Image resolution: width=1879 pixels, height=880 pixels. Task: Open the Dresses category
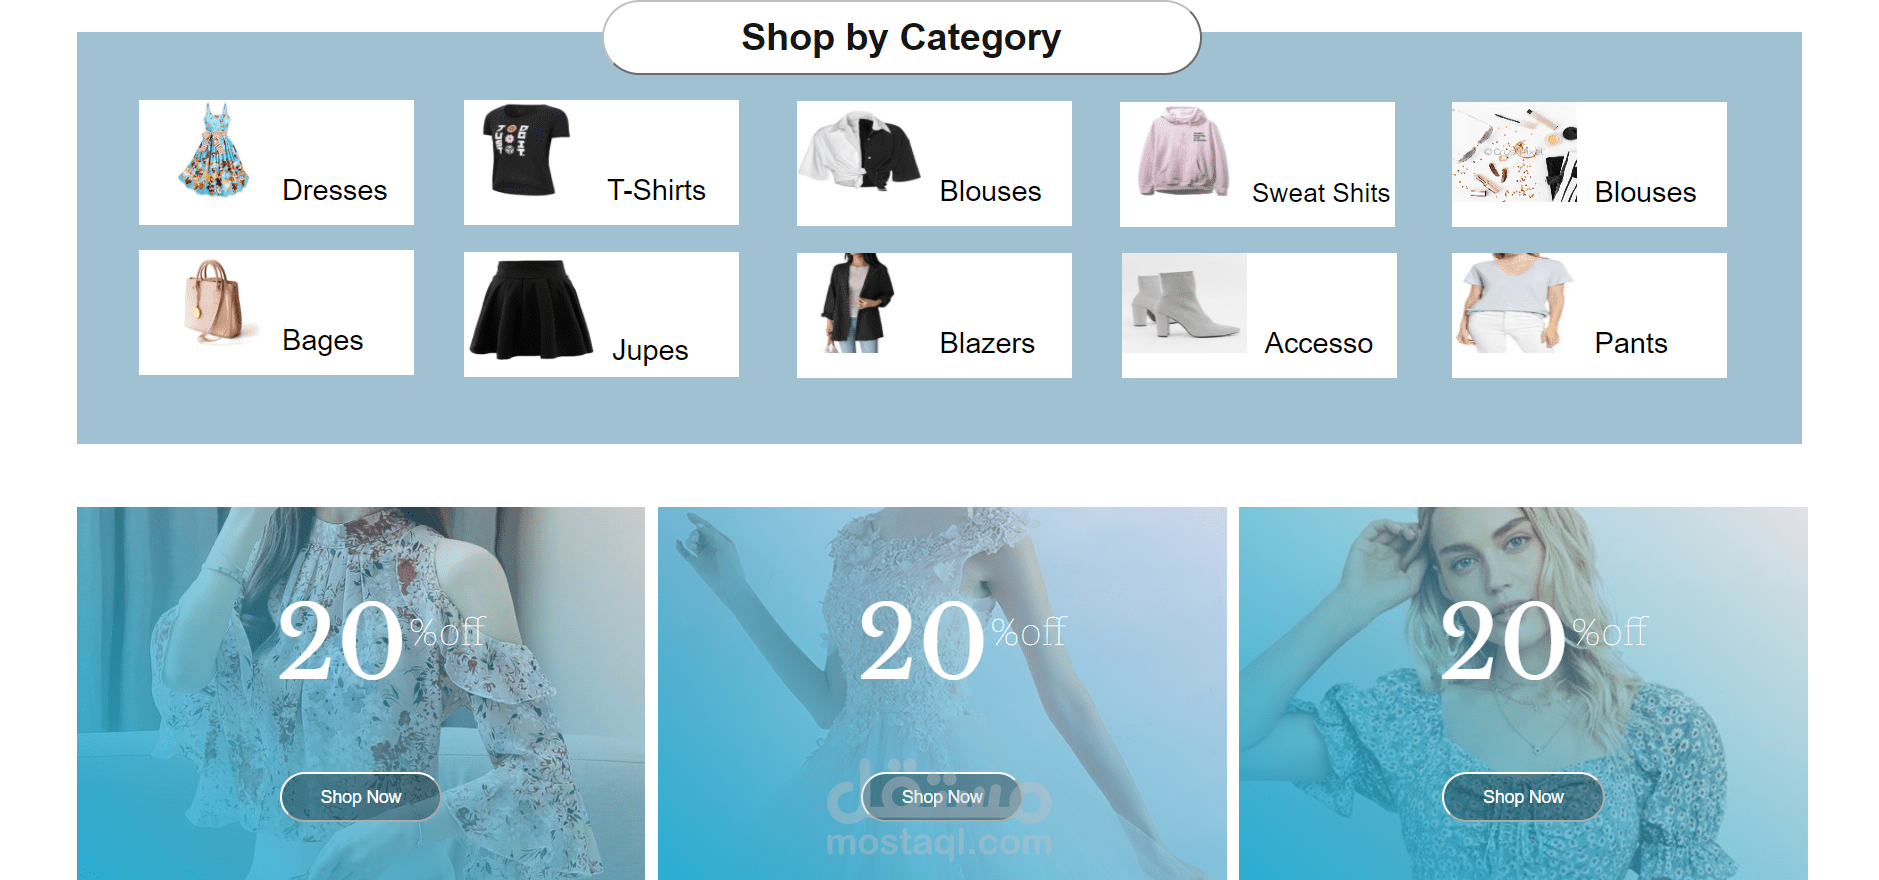tap(334, 190)
